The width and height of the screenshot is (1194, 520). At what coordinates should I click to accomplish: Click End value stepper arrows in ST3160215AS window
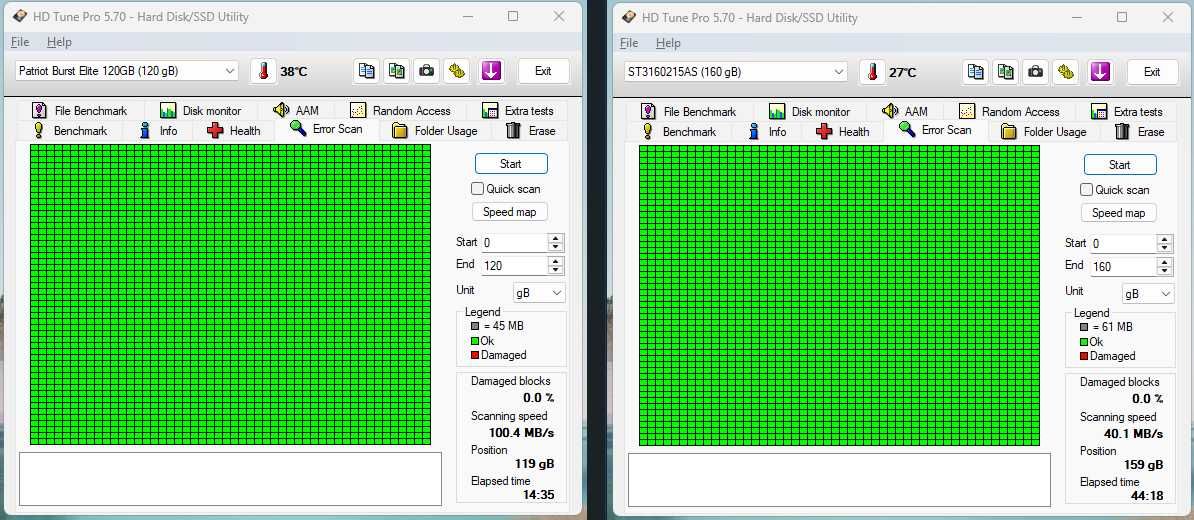[1165, 266]
